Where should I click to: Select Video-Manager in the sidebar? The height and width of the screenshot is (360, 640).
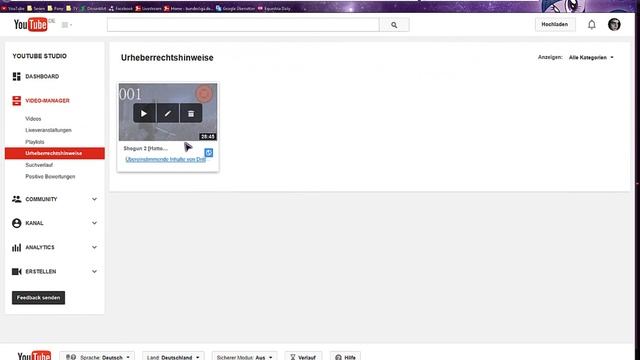(x=47, y=100)
